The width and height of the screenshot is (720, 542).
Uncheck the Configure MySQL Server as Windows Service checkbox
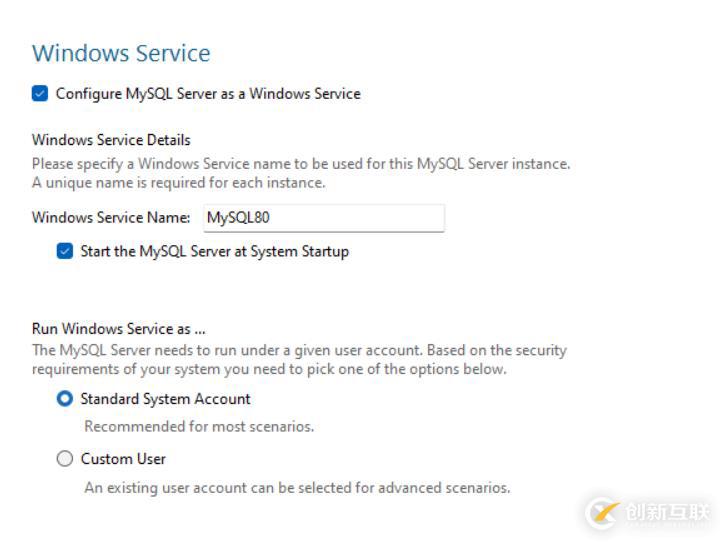point(40,94)
